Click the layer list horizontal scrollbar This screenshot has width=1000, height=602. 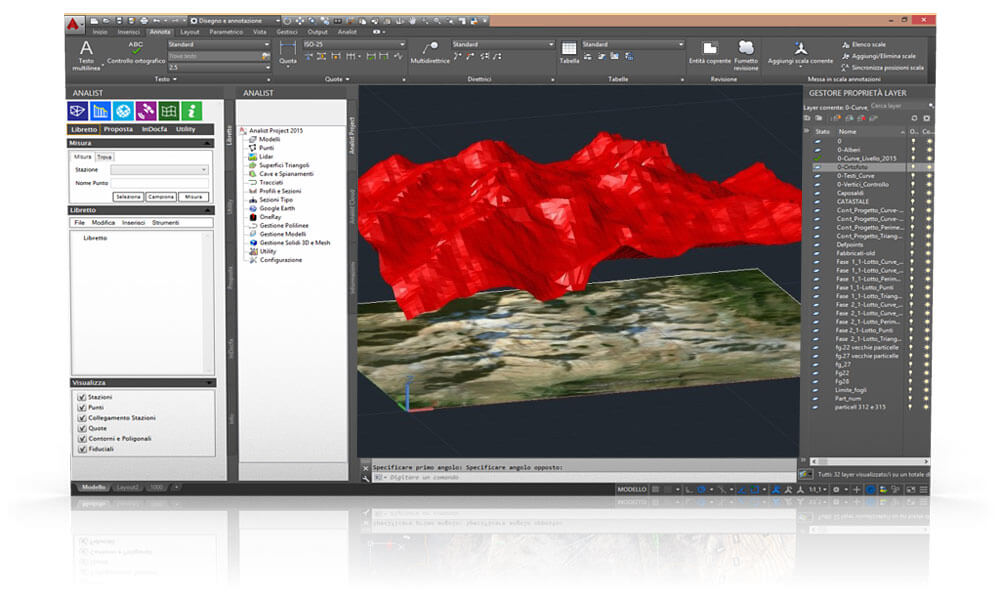pos(870,461)
